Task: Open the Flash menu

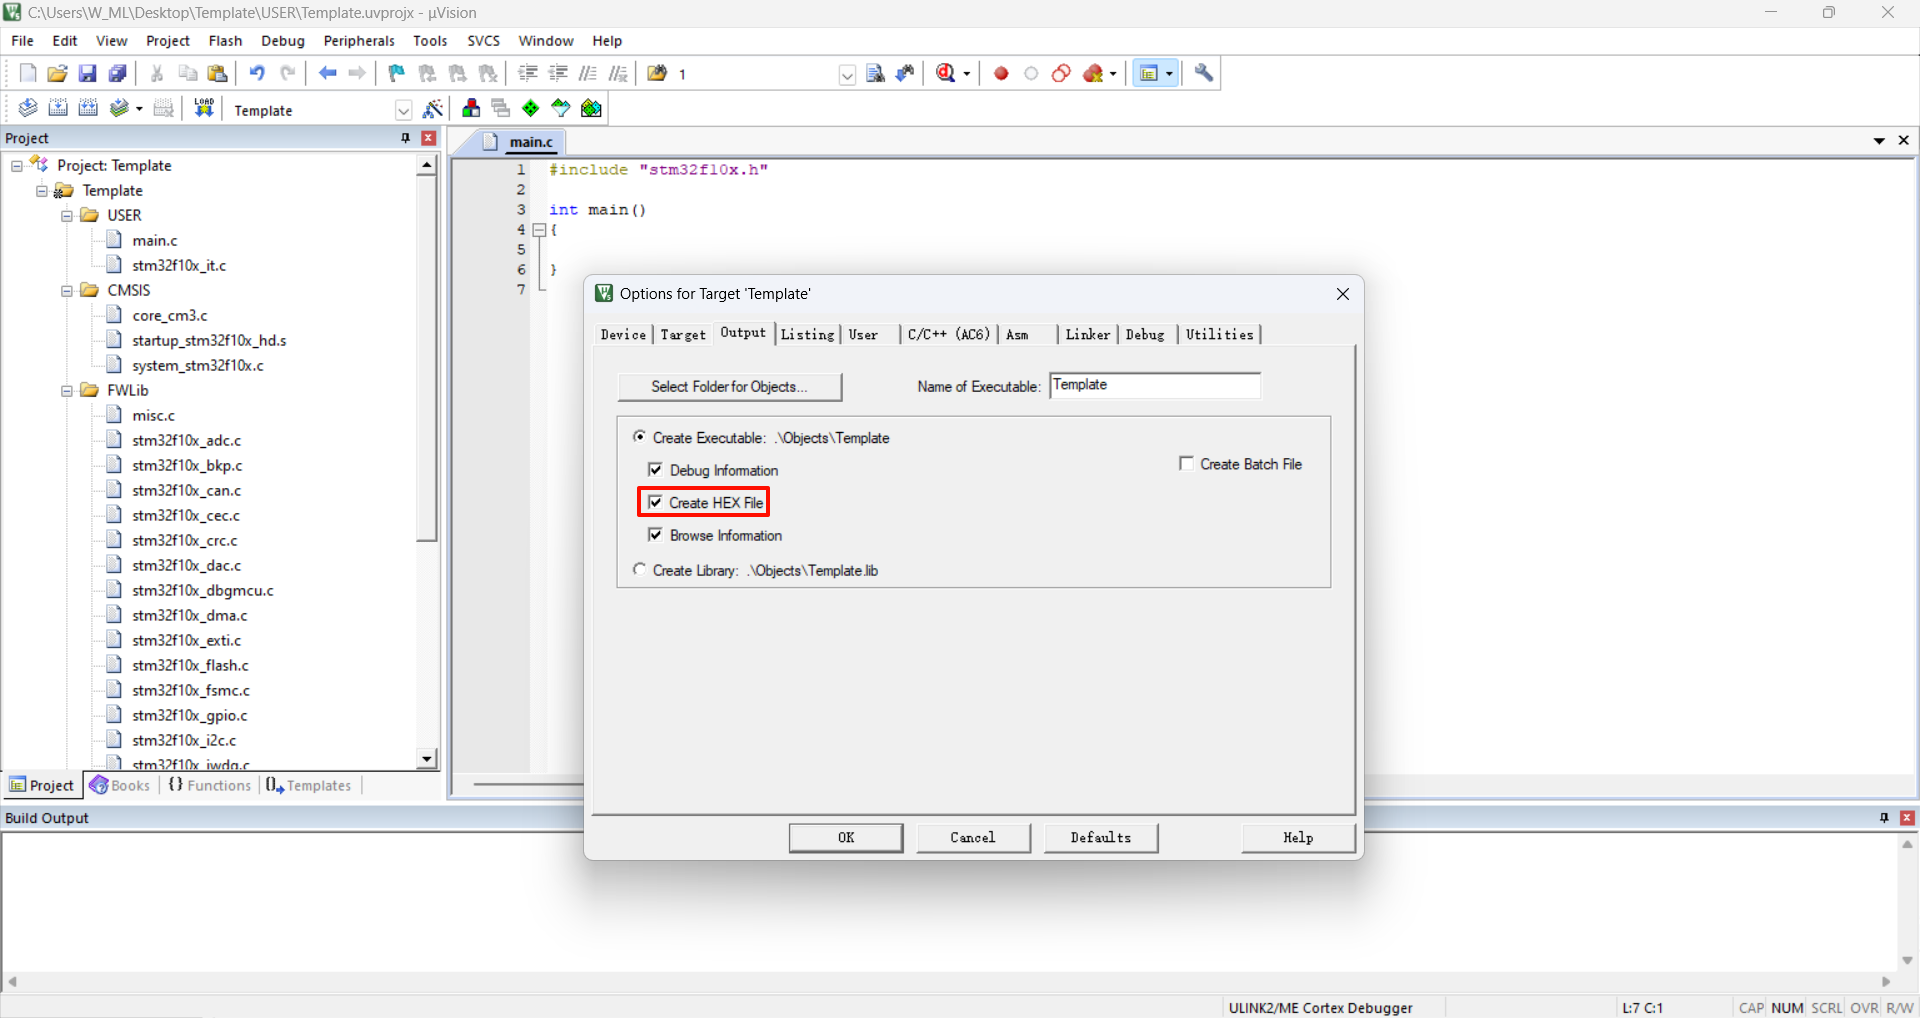Action: pos(225,41)
